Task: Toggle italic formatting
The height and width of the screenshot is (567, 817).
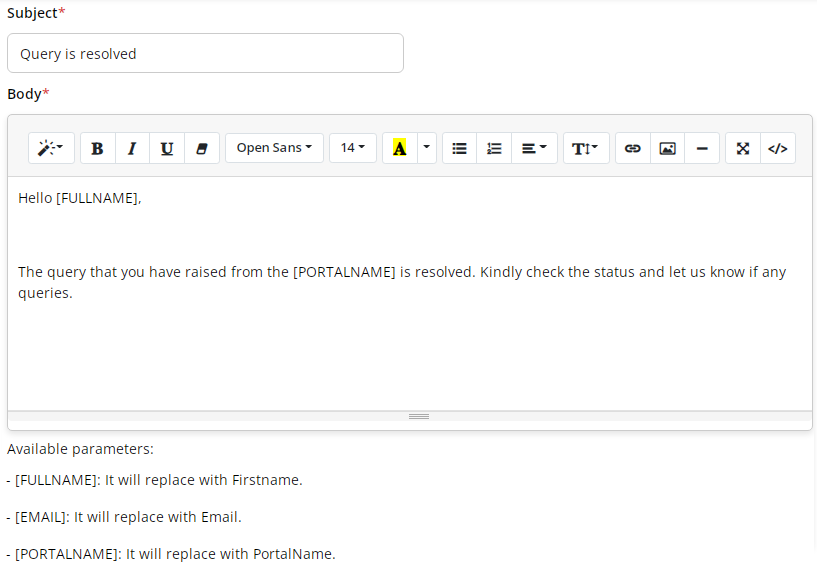Action: [x=132, y=148]
